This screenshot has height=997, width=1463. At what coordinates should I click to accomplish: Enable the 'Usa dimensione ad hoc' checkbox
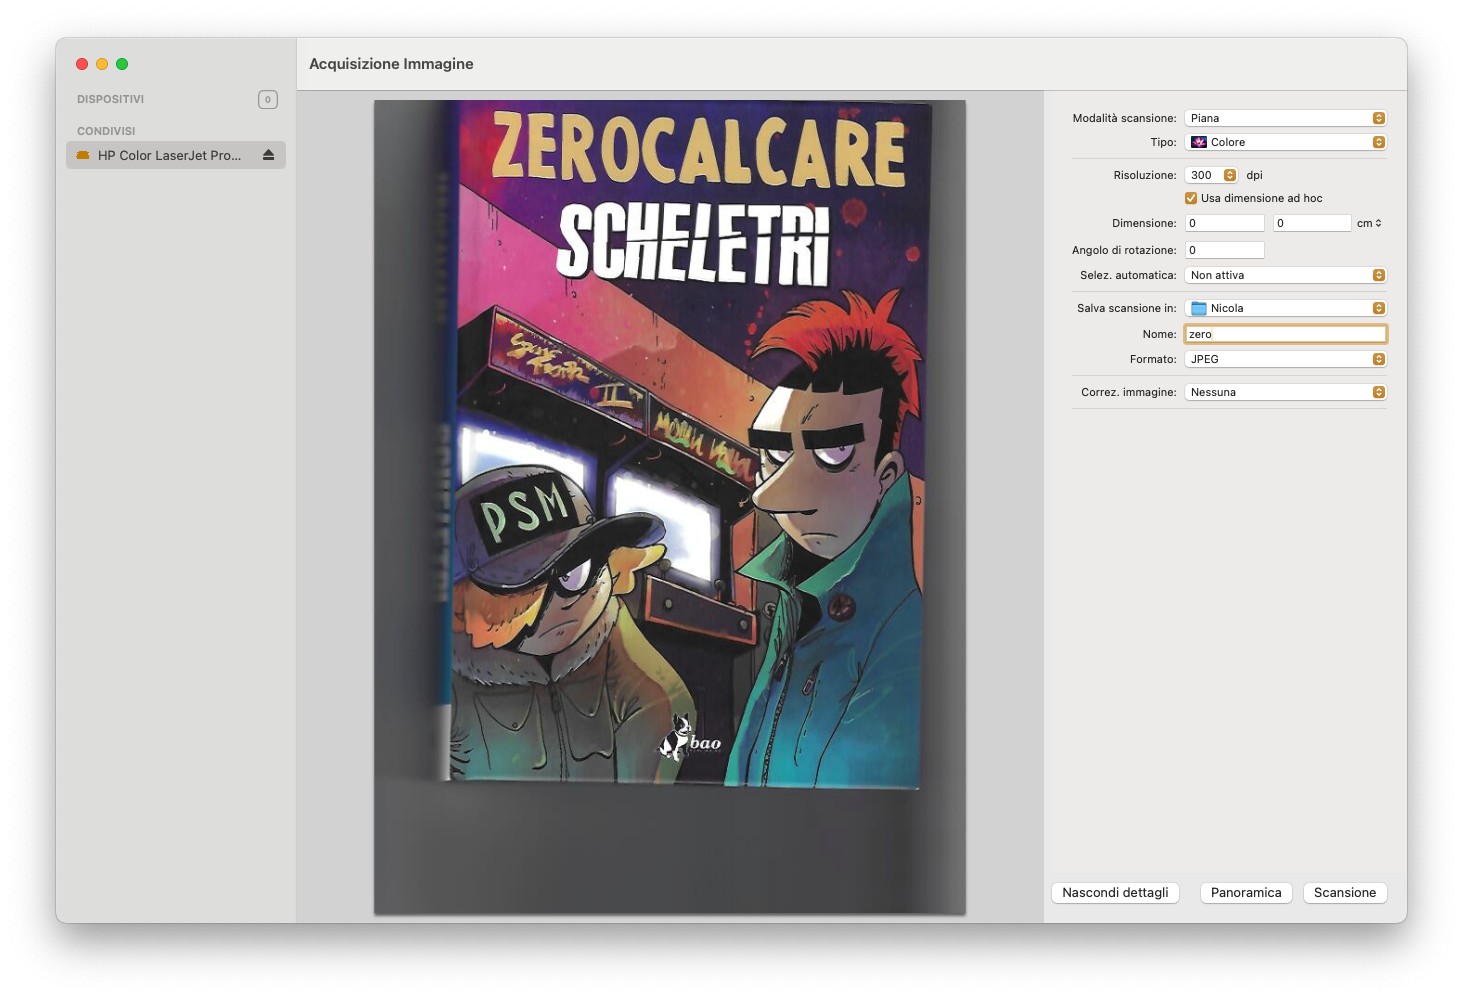(1191, 198)
